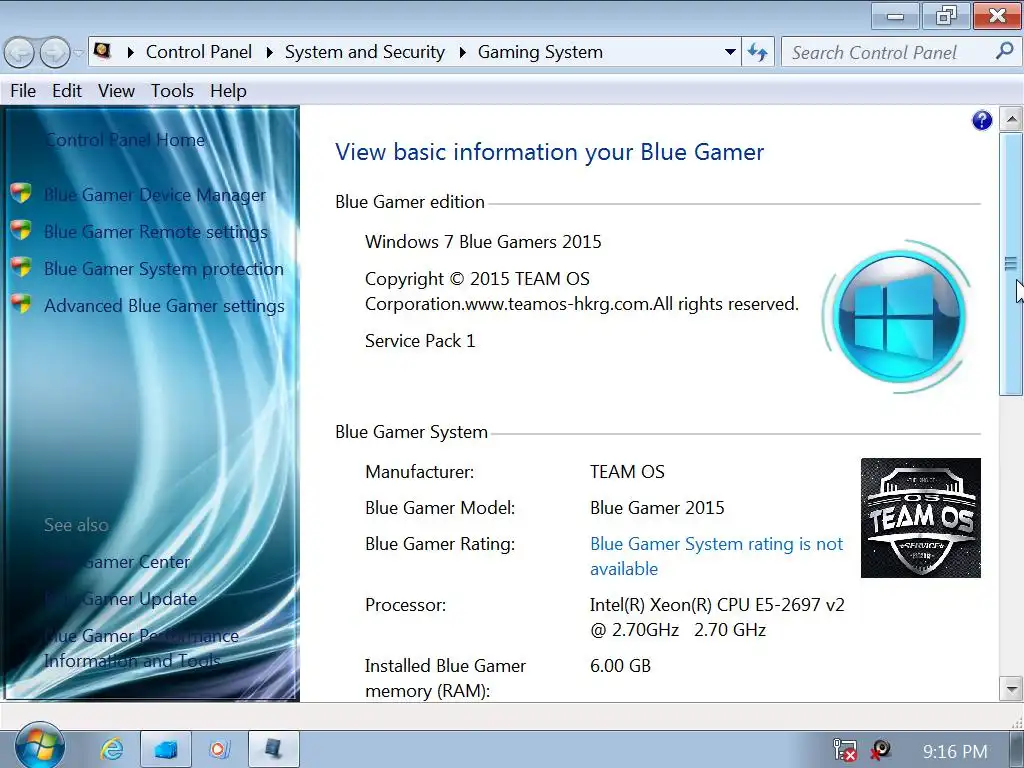Expand the root breadcrumb arrow before Control Panel
This screenshot has width=1024, height=768.
pyautogui.click(x=130, y=52)
